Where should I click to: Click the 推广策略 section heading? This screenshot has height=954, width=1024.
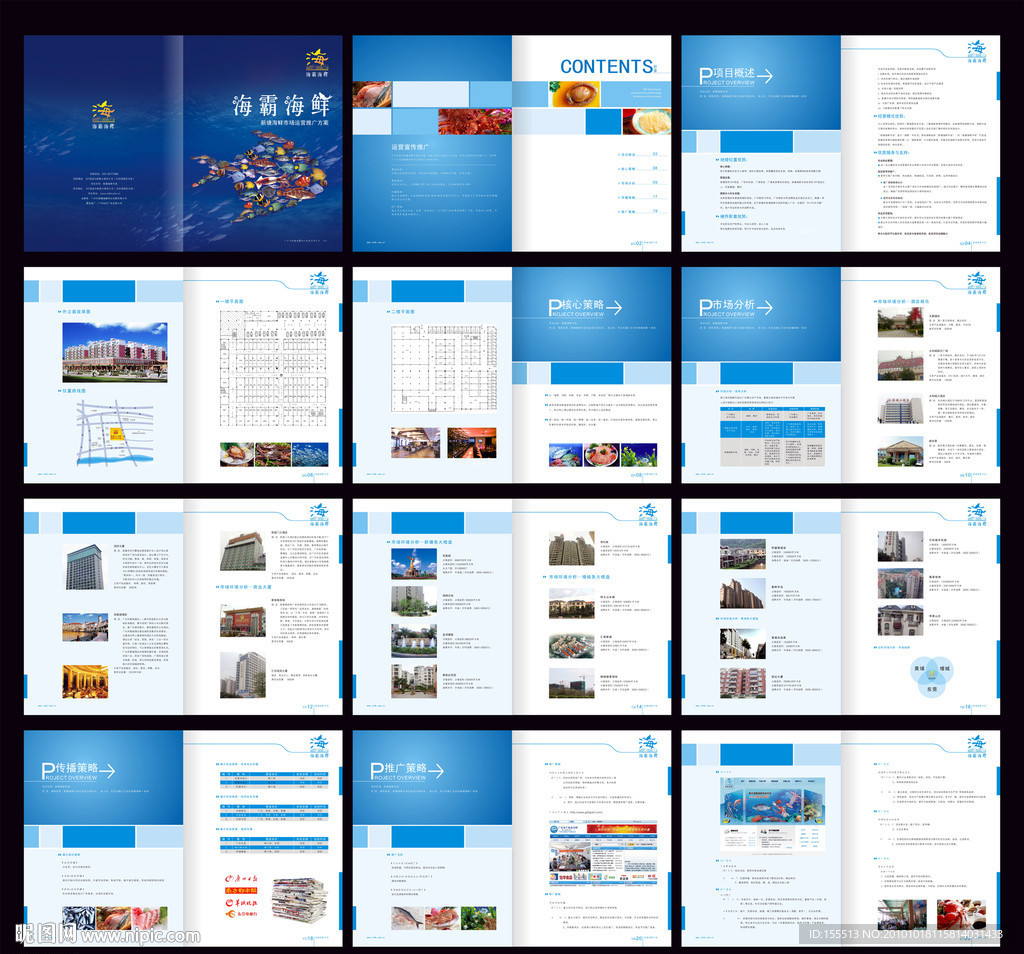click(406, 768)
